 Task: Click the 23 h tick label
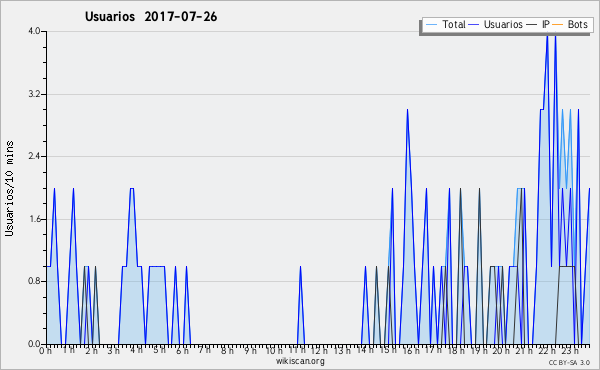coord(570,351)
